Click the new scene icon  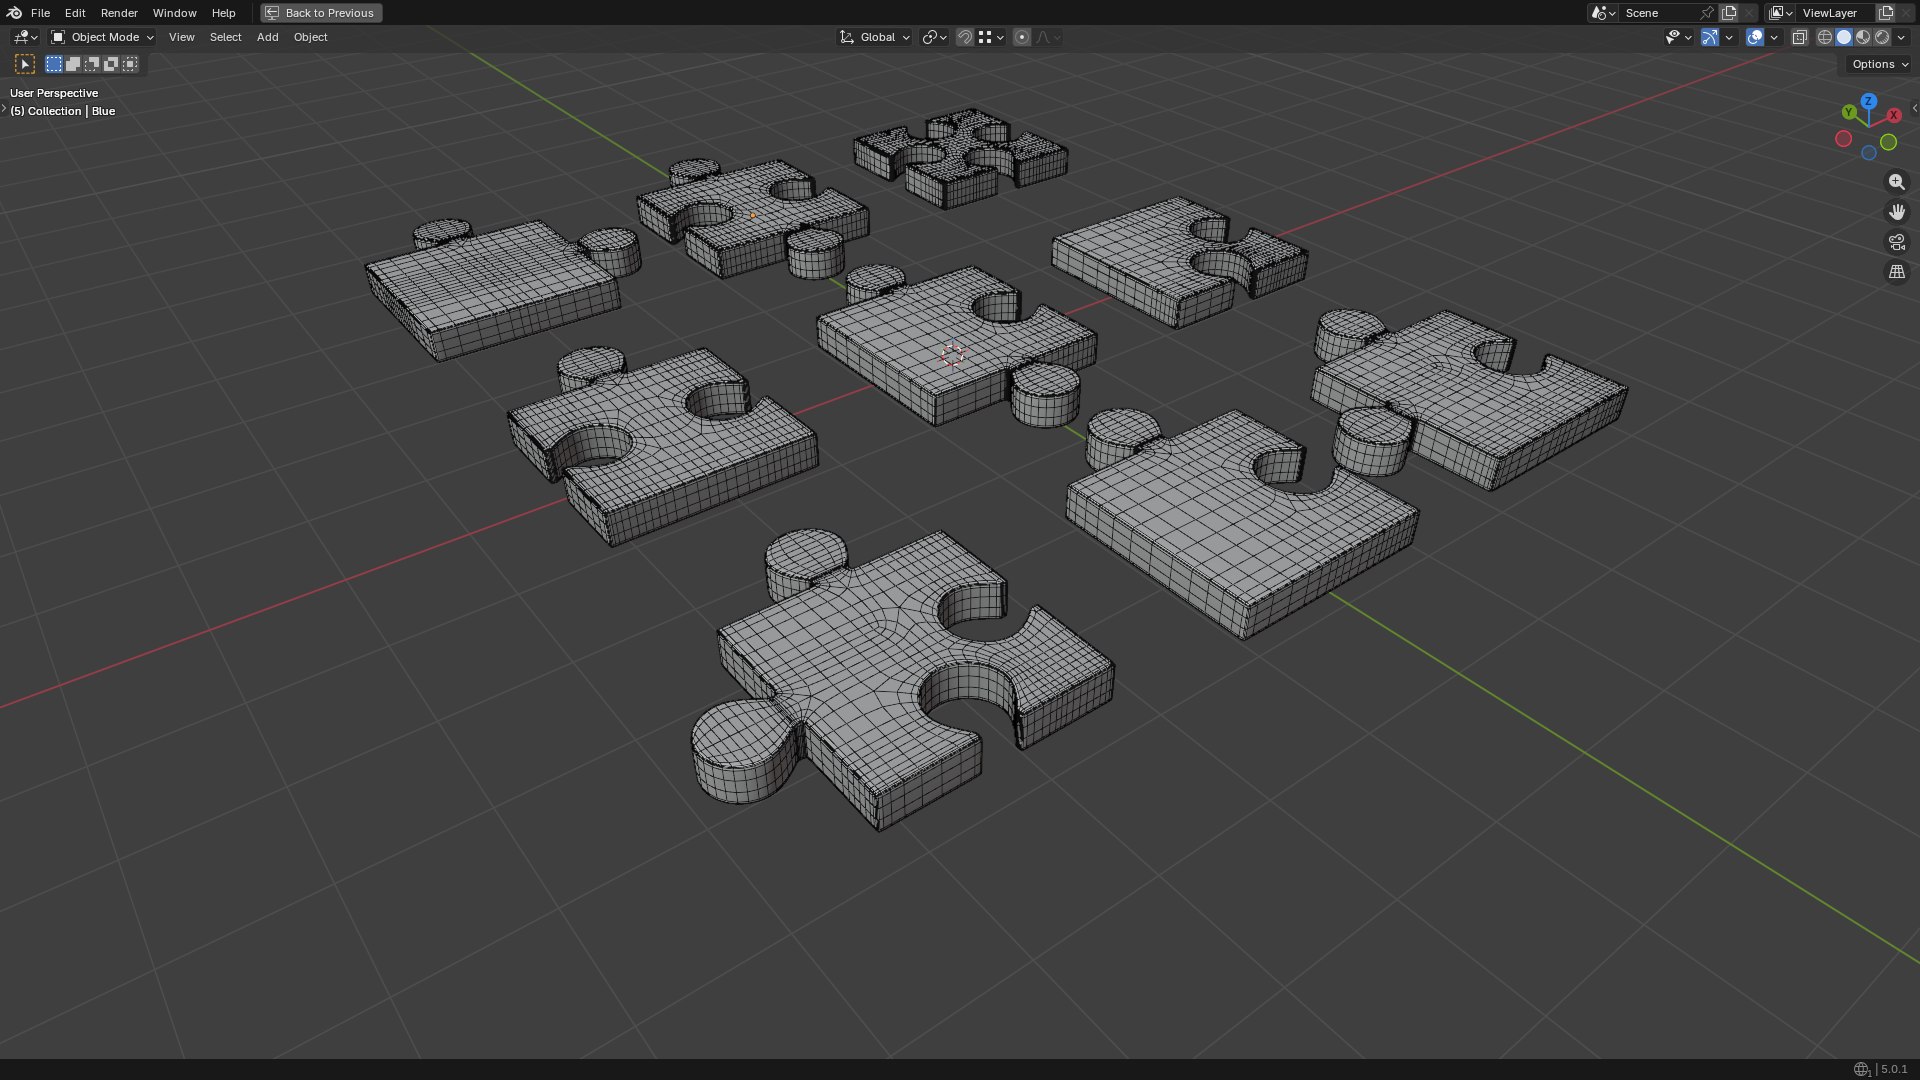(x=1729, y=13)
